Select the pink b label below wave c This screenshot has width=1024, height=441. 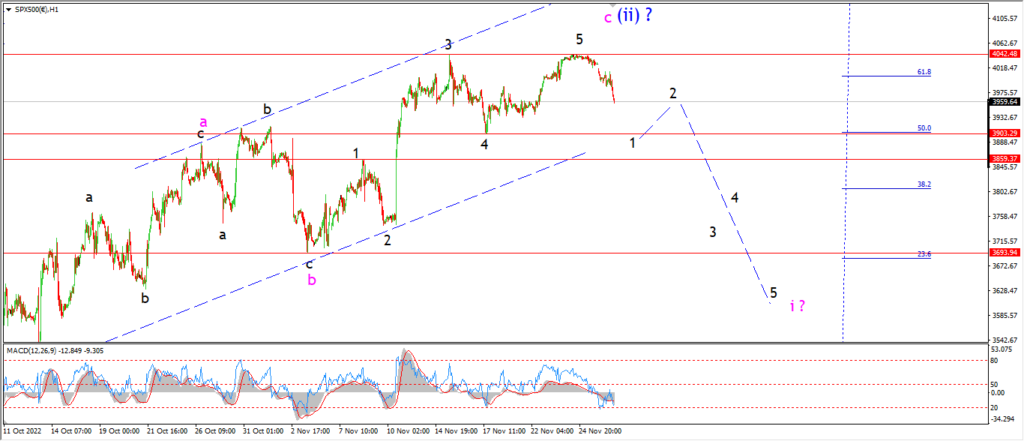click(x=312, y=280)
